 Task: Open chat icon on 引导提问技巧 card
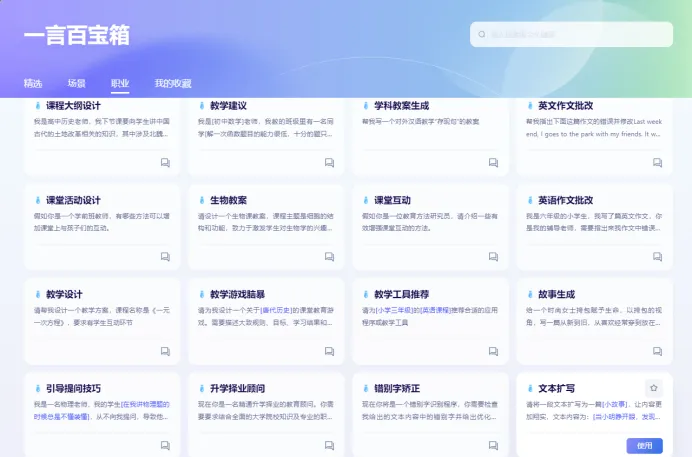click(165, 445)
